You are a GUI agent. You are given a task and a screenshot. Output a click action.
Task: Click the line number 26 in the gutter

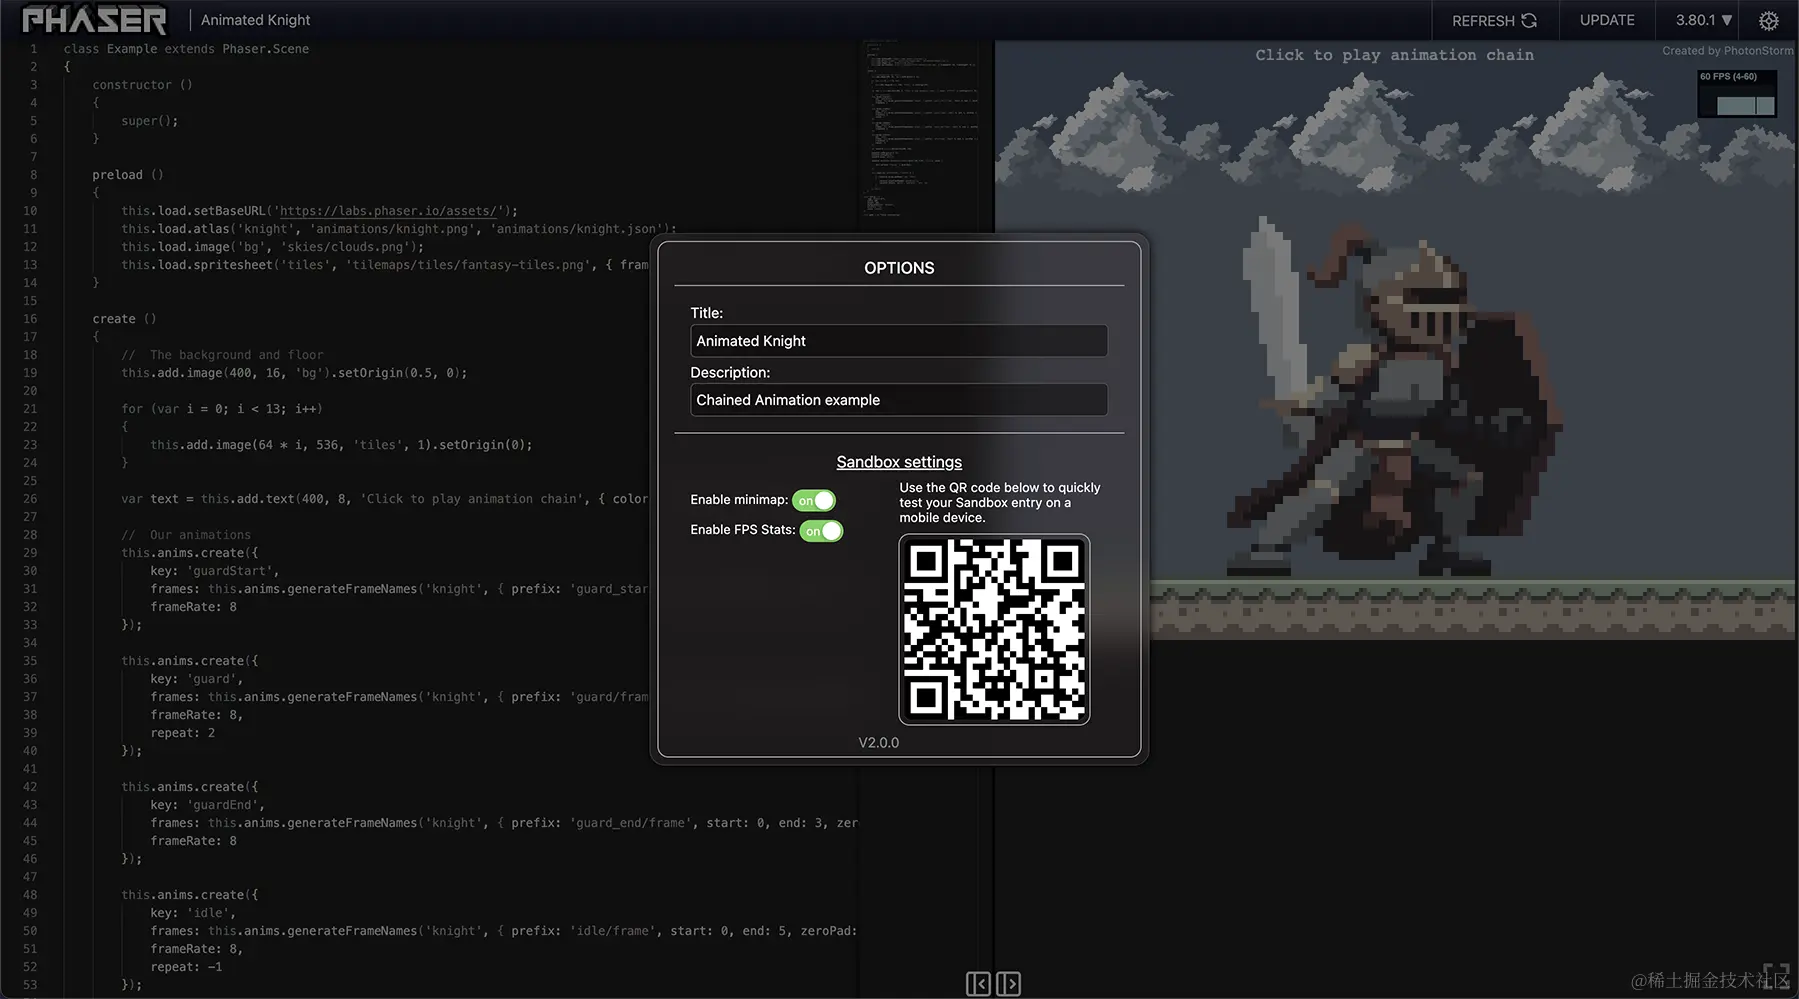pos(30,499)
